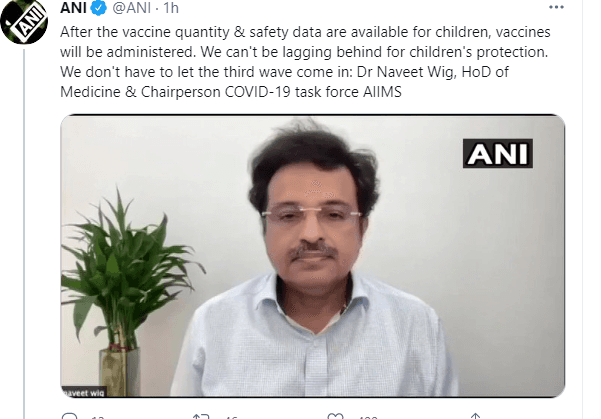Open the three-dot more options menu
The image size is (601, 419).
[556, 7]
